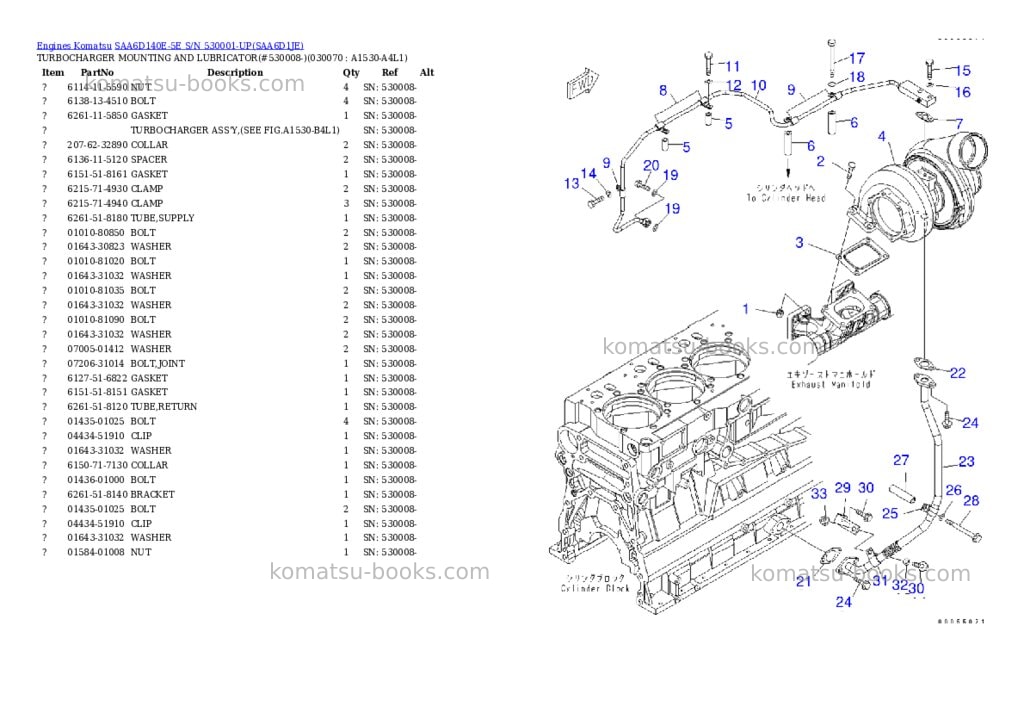Click callout number 11 in diagram
This screenshot has height=725, width=1024.
[x=732, y=67]
